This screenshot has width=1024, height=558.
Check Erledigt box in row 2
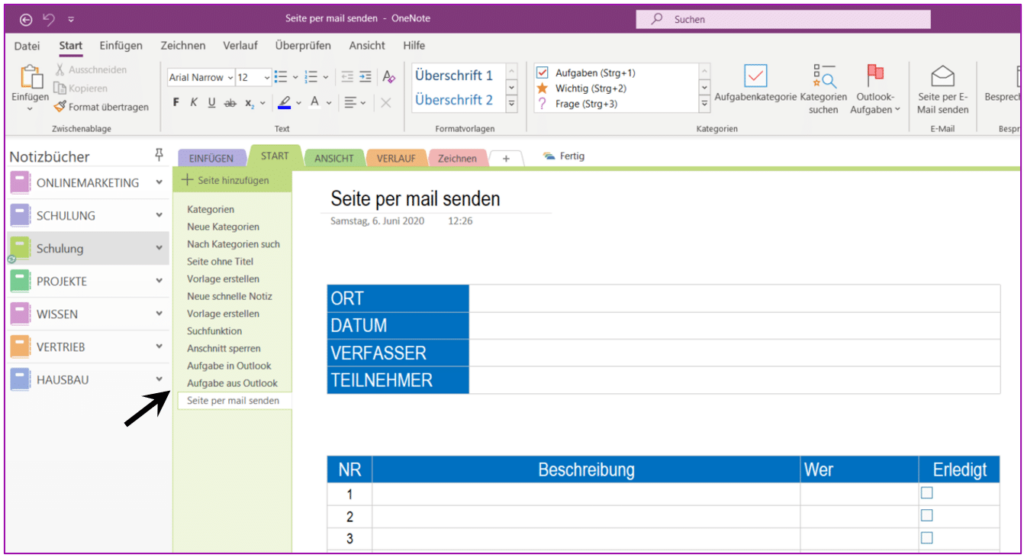click(927, 516)
